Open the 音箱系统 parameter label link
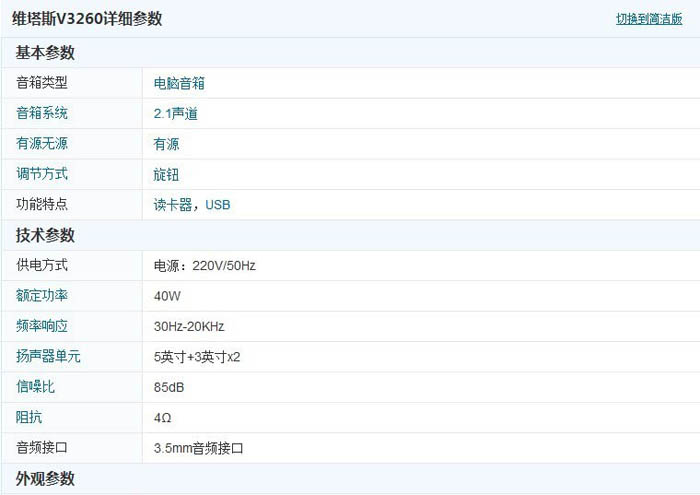This screenshot has width=700, height=495. [x=42, y=113]
